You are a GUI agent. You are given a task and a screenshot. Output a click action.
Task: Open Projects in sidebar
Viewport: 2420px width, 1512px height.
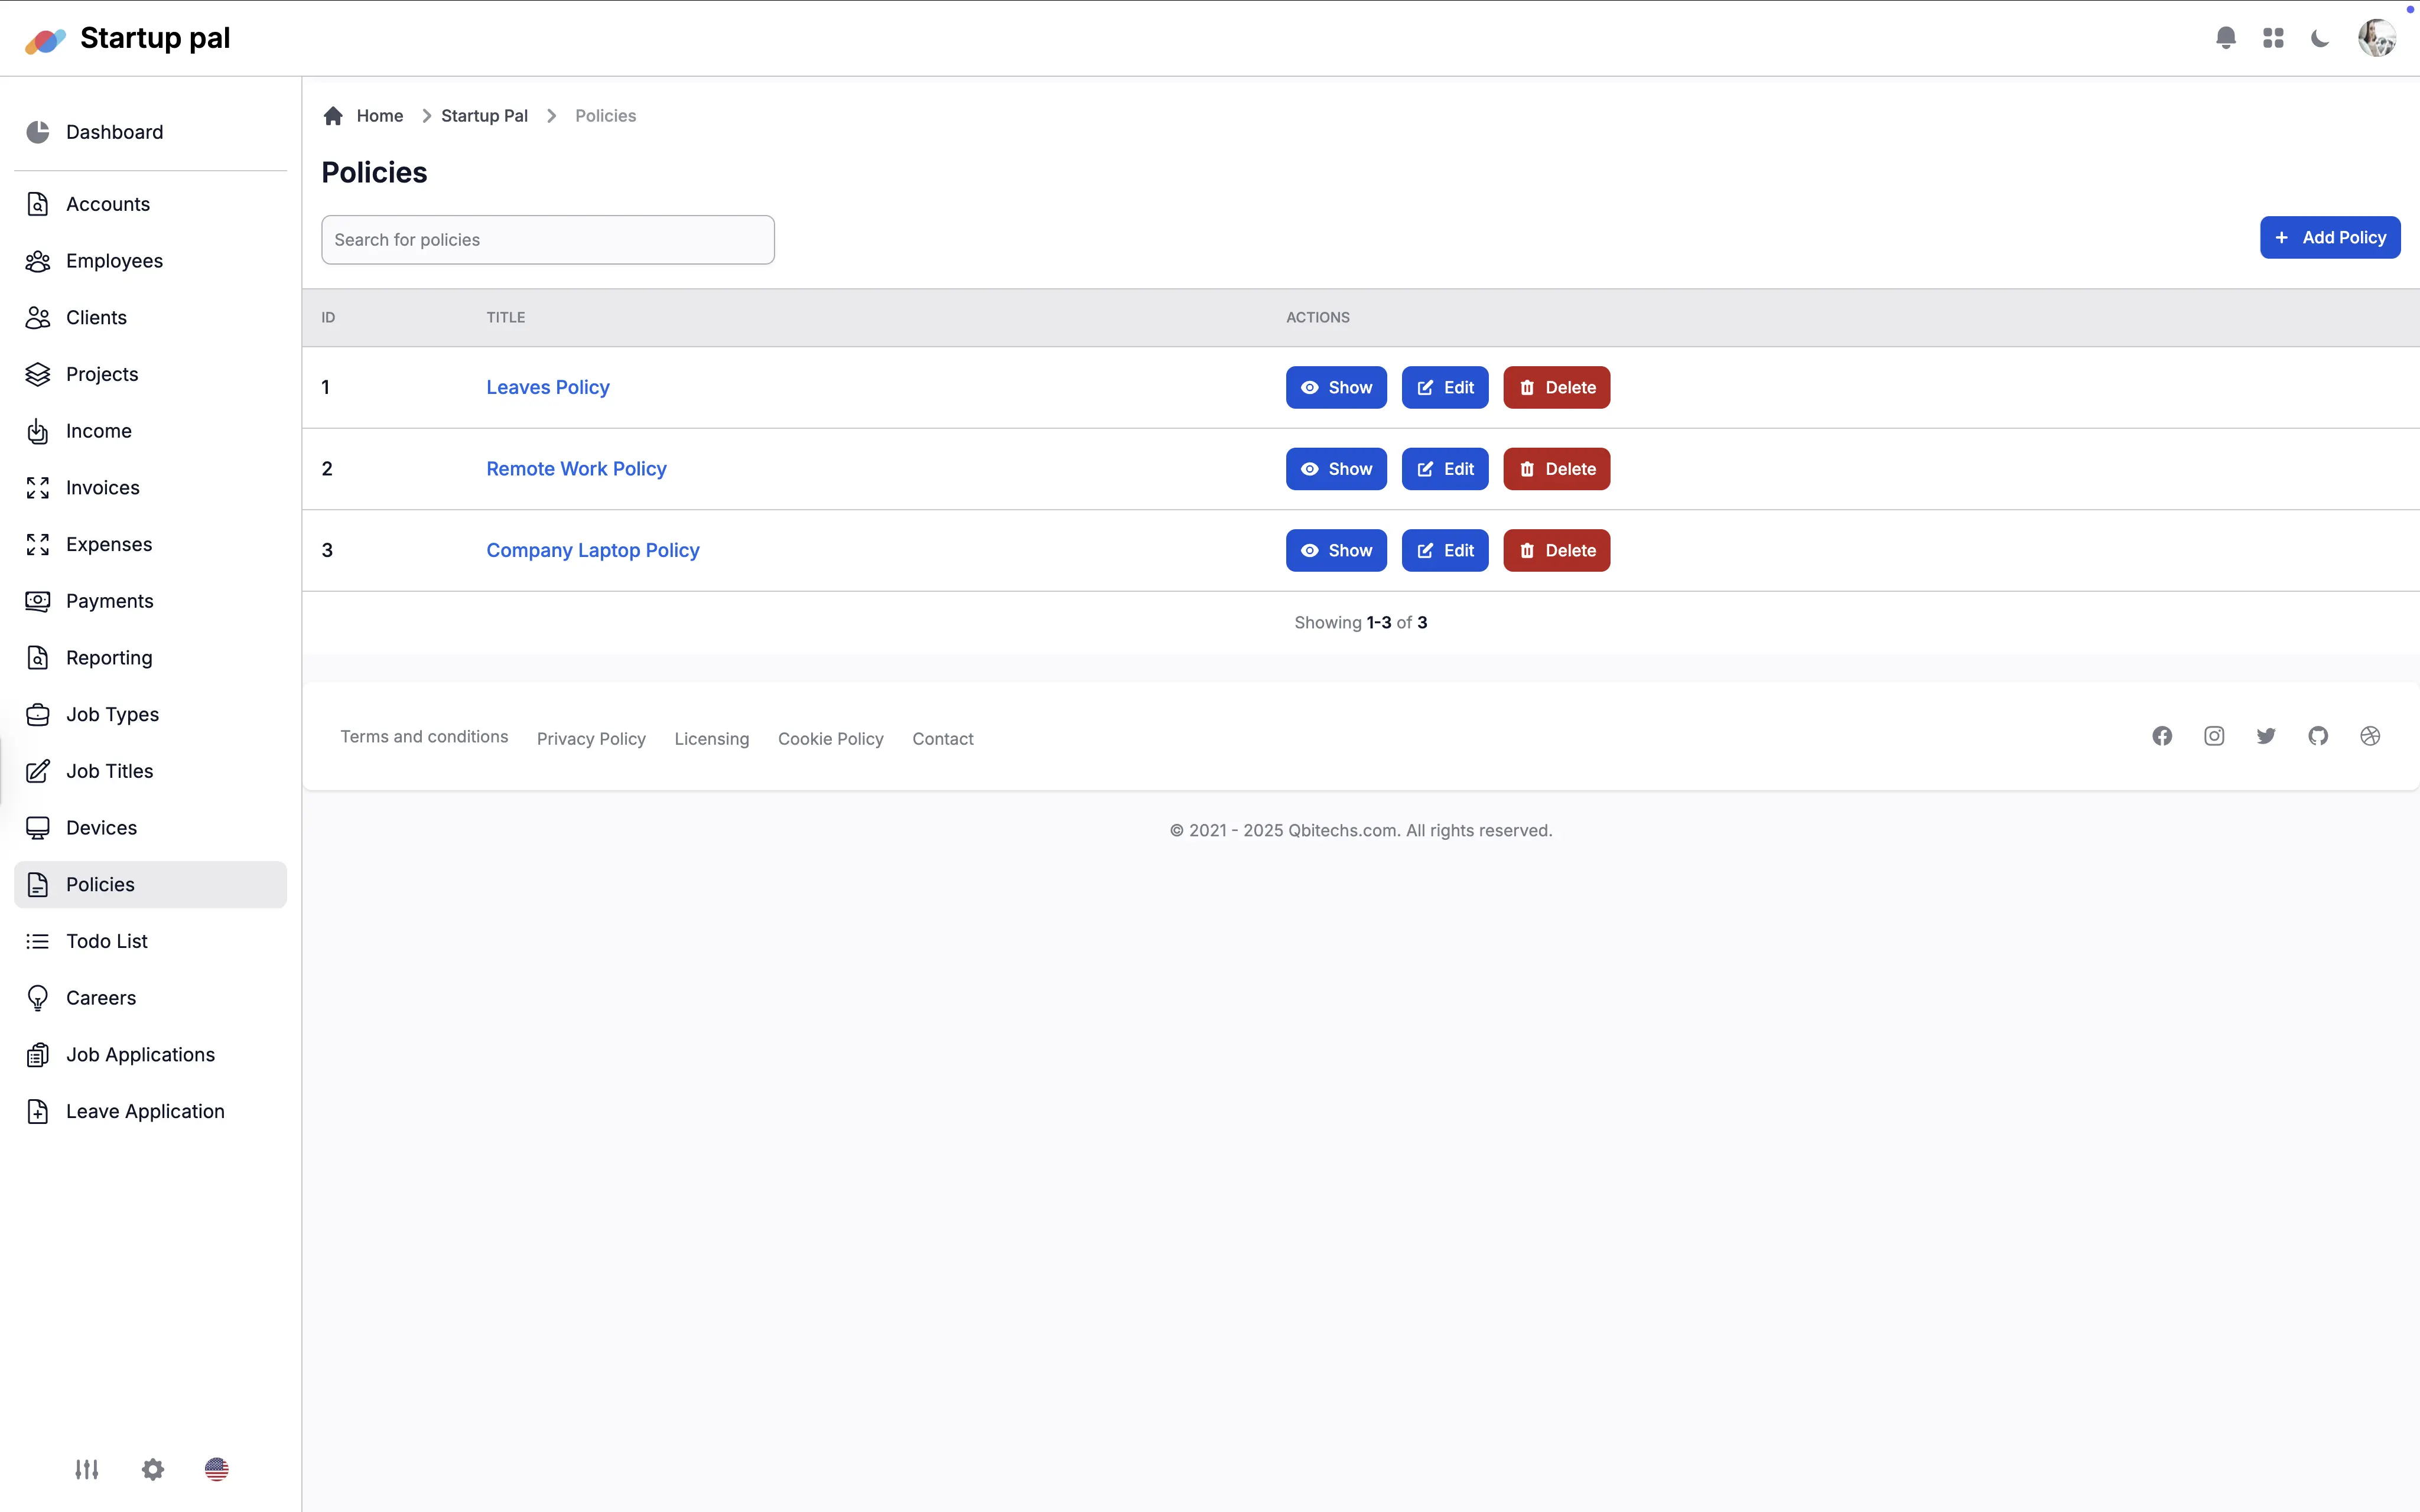pyautogui.click(x=150, y=374)
